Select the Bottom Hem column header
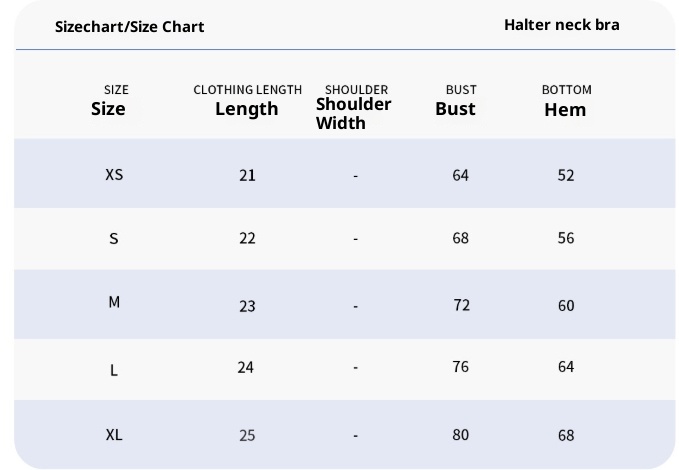This screenshot has height=470, width=679. (566, 102)
